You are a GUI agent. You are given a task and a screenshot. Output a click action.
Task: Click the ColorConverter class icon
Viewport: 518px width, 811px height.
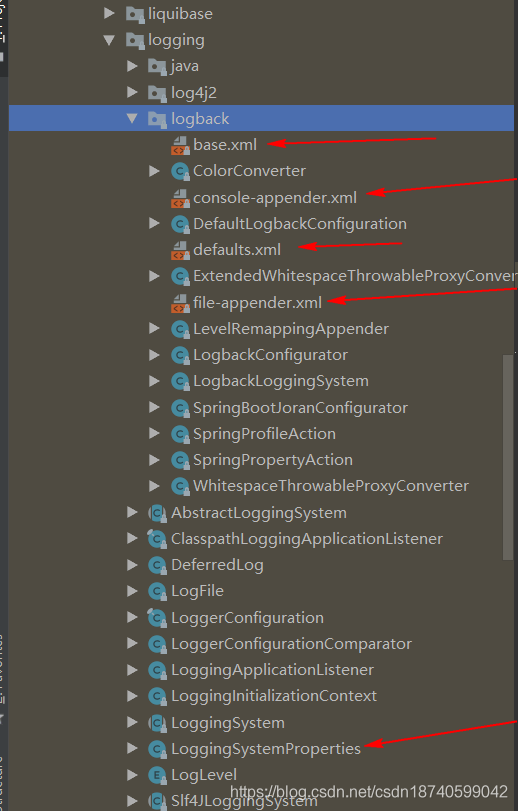pos(180,171)
